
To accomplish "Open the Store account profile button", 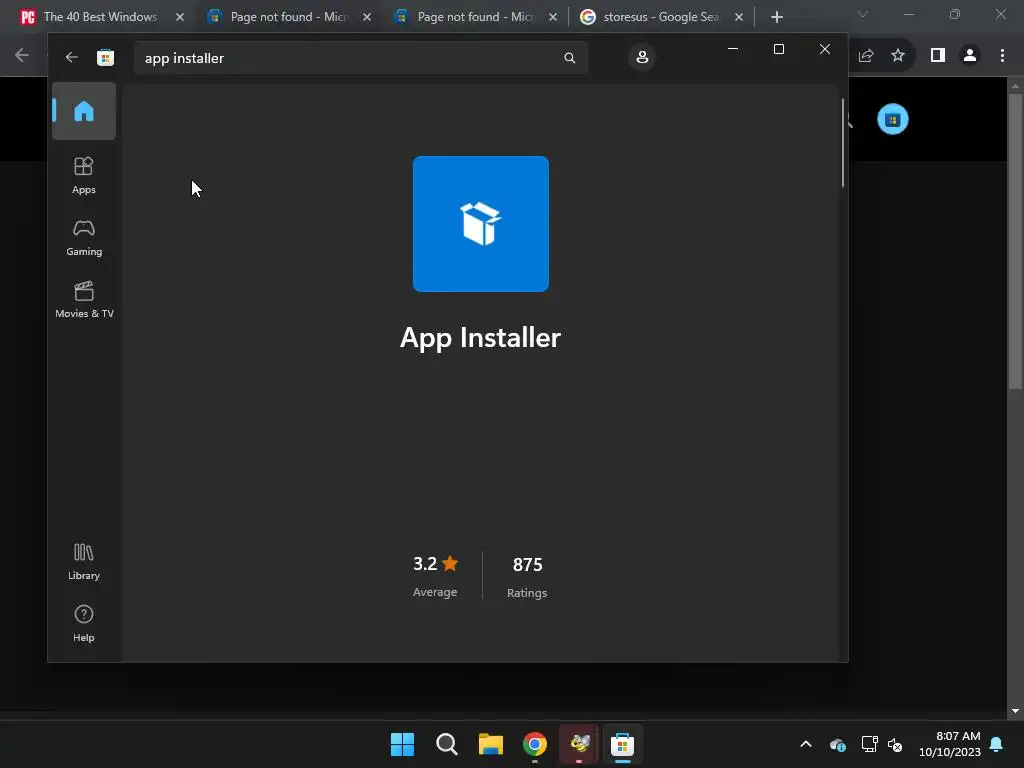I will coord(642,57).
